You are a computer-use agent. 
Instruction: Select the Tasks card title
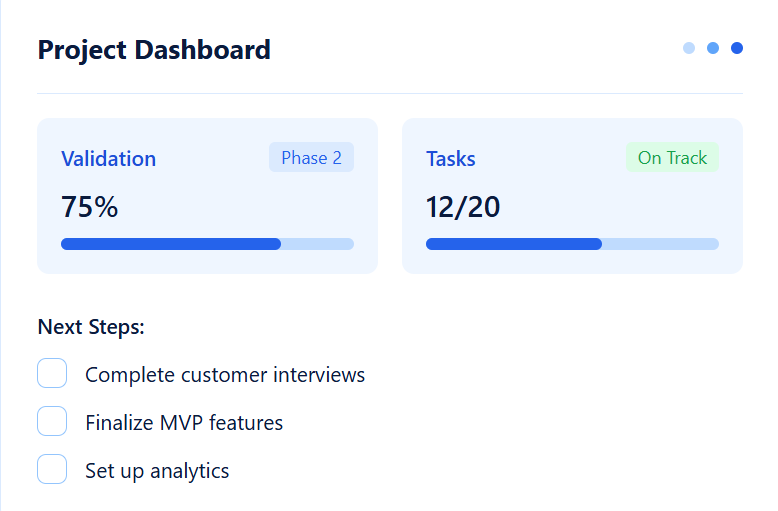(x=451, y=159)
